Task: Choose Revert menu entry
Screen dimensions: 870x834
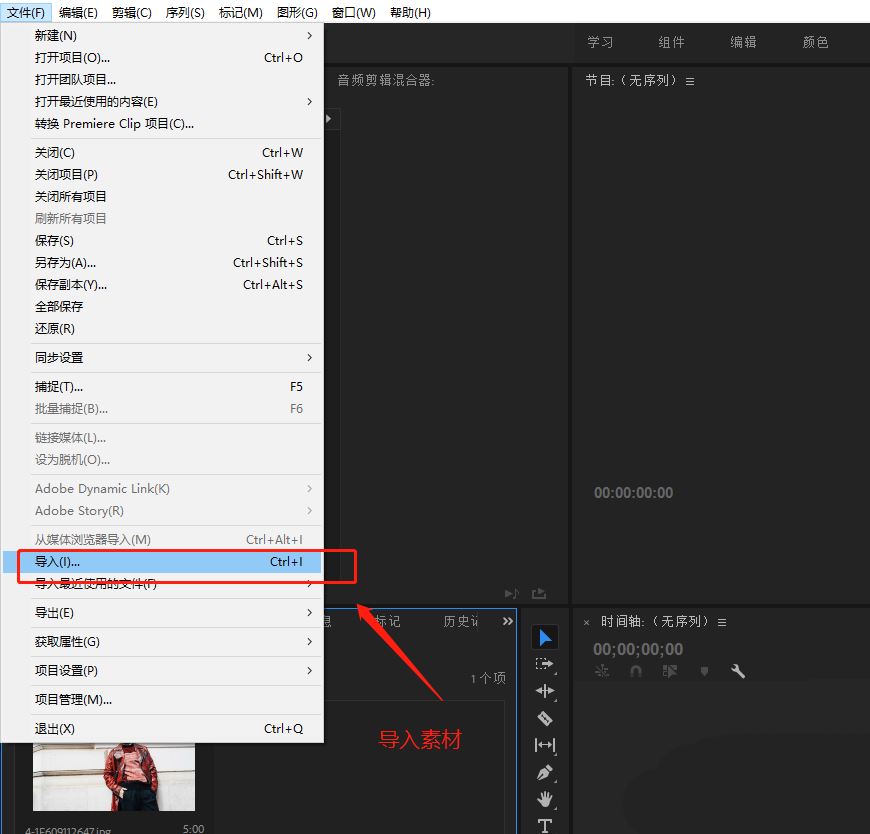Action: [x=162, y=328]
